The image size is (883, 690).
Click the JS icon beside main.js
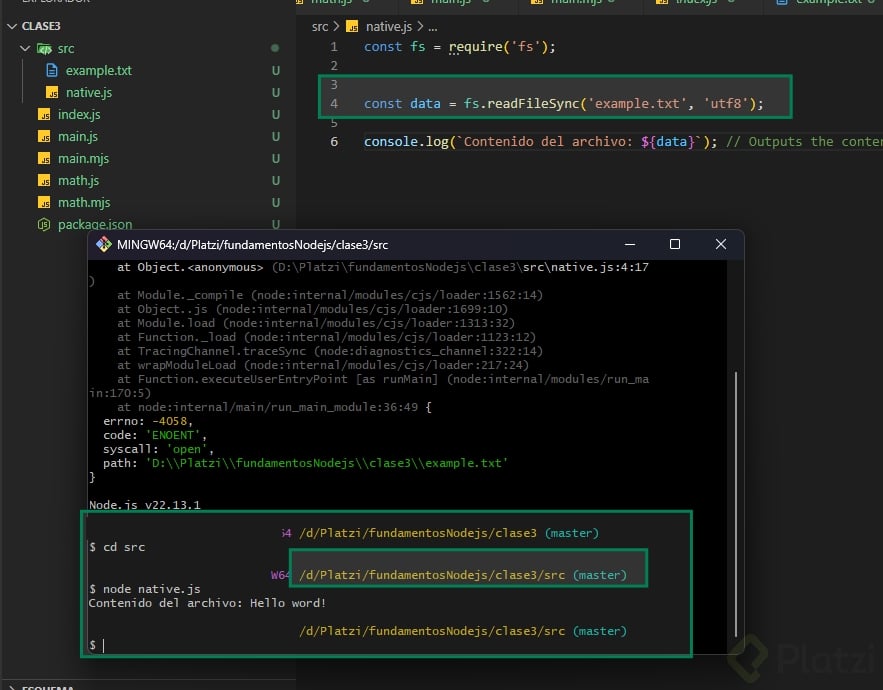coord(44,137)
